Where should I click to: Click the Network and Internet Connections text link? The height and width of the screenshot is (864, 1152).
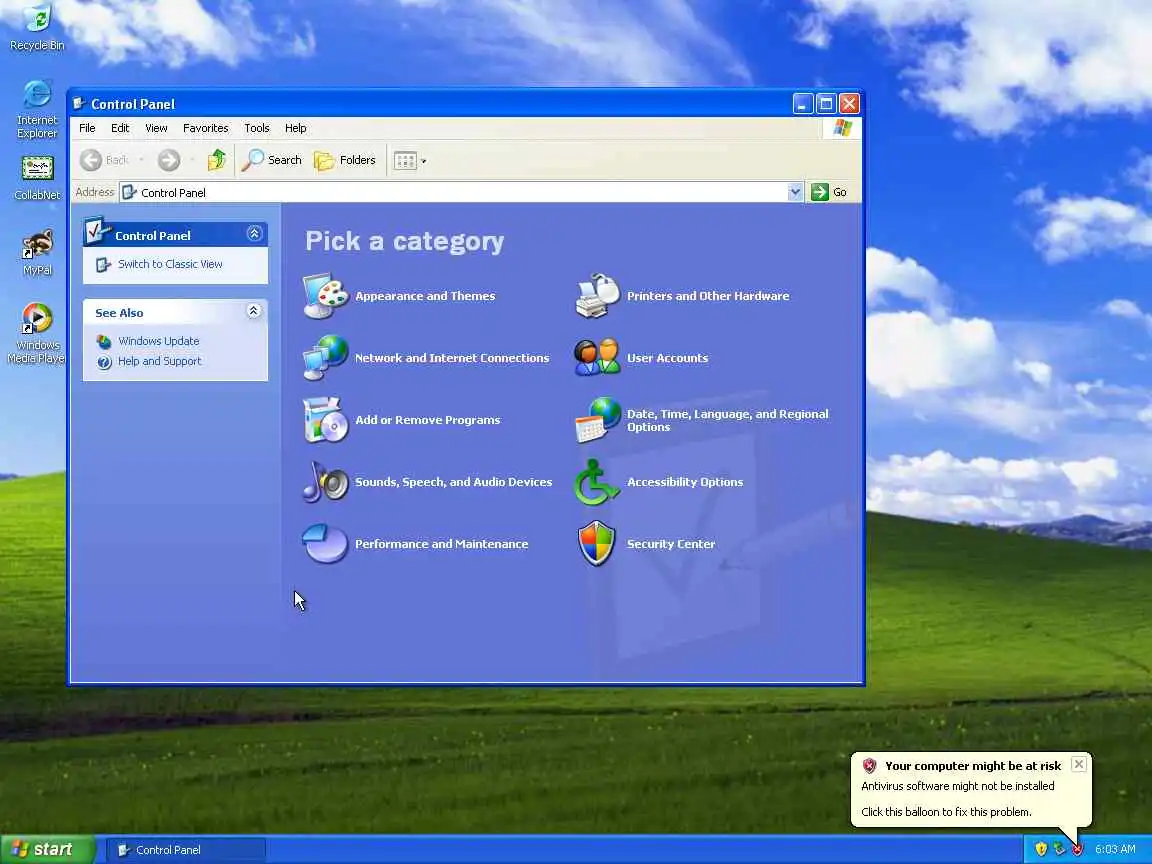452,358
